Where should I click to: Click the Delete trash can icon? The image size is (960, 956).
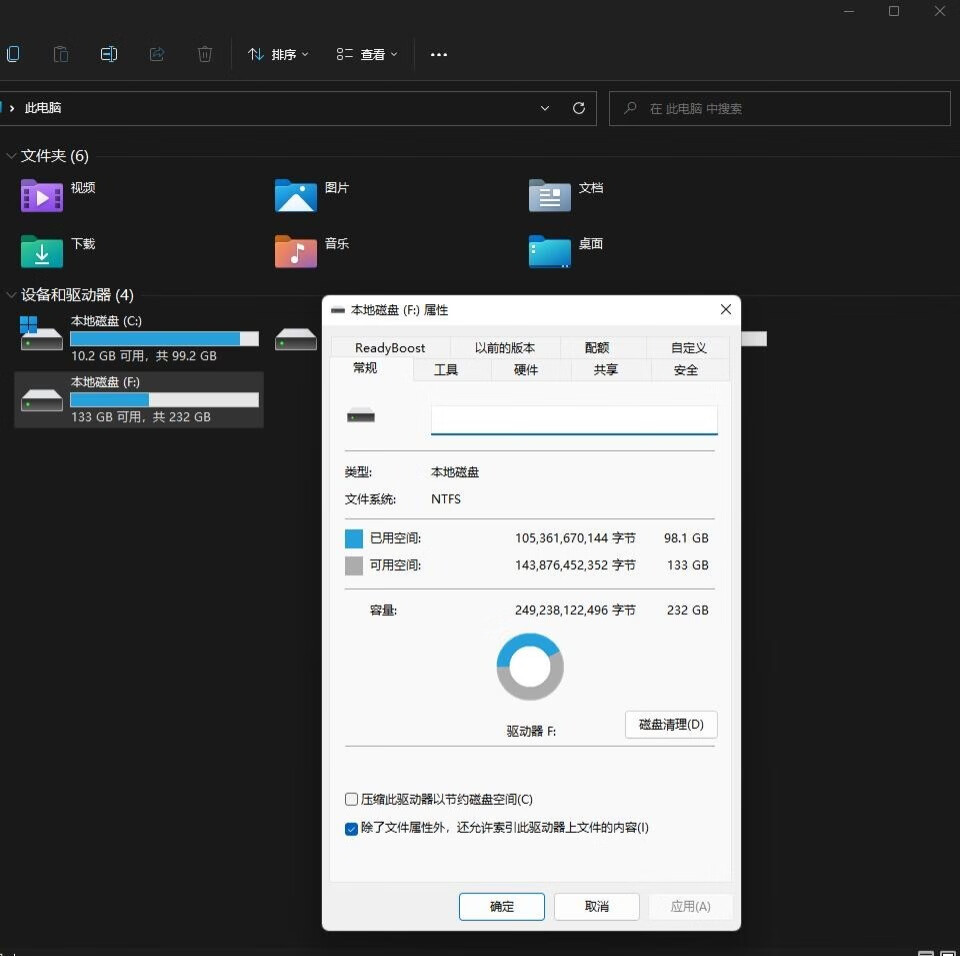(x=205, y=54)
